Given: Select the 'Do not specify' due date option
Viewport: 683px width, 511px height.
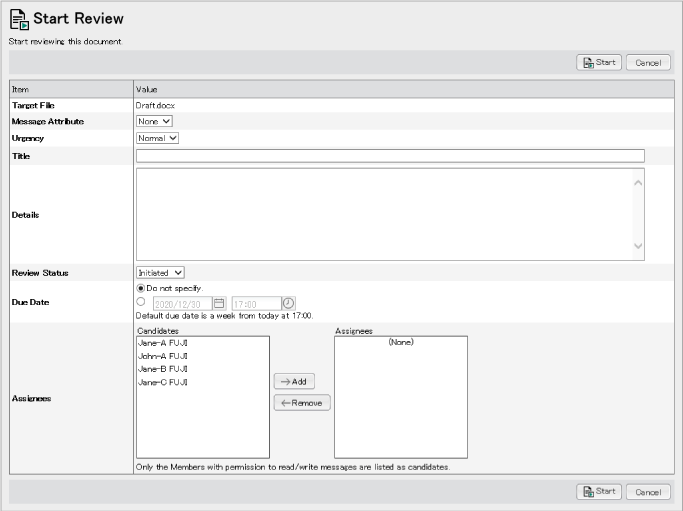Looking at the screenshot, I should point(141,289).
